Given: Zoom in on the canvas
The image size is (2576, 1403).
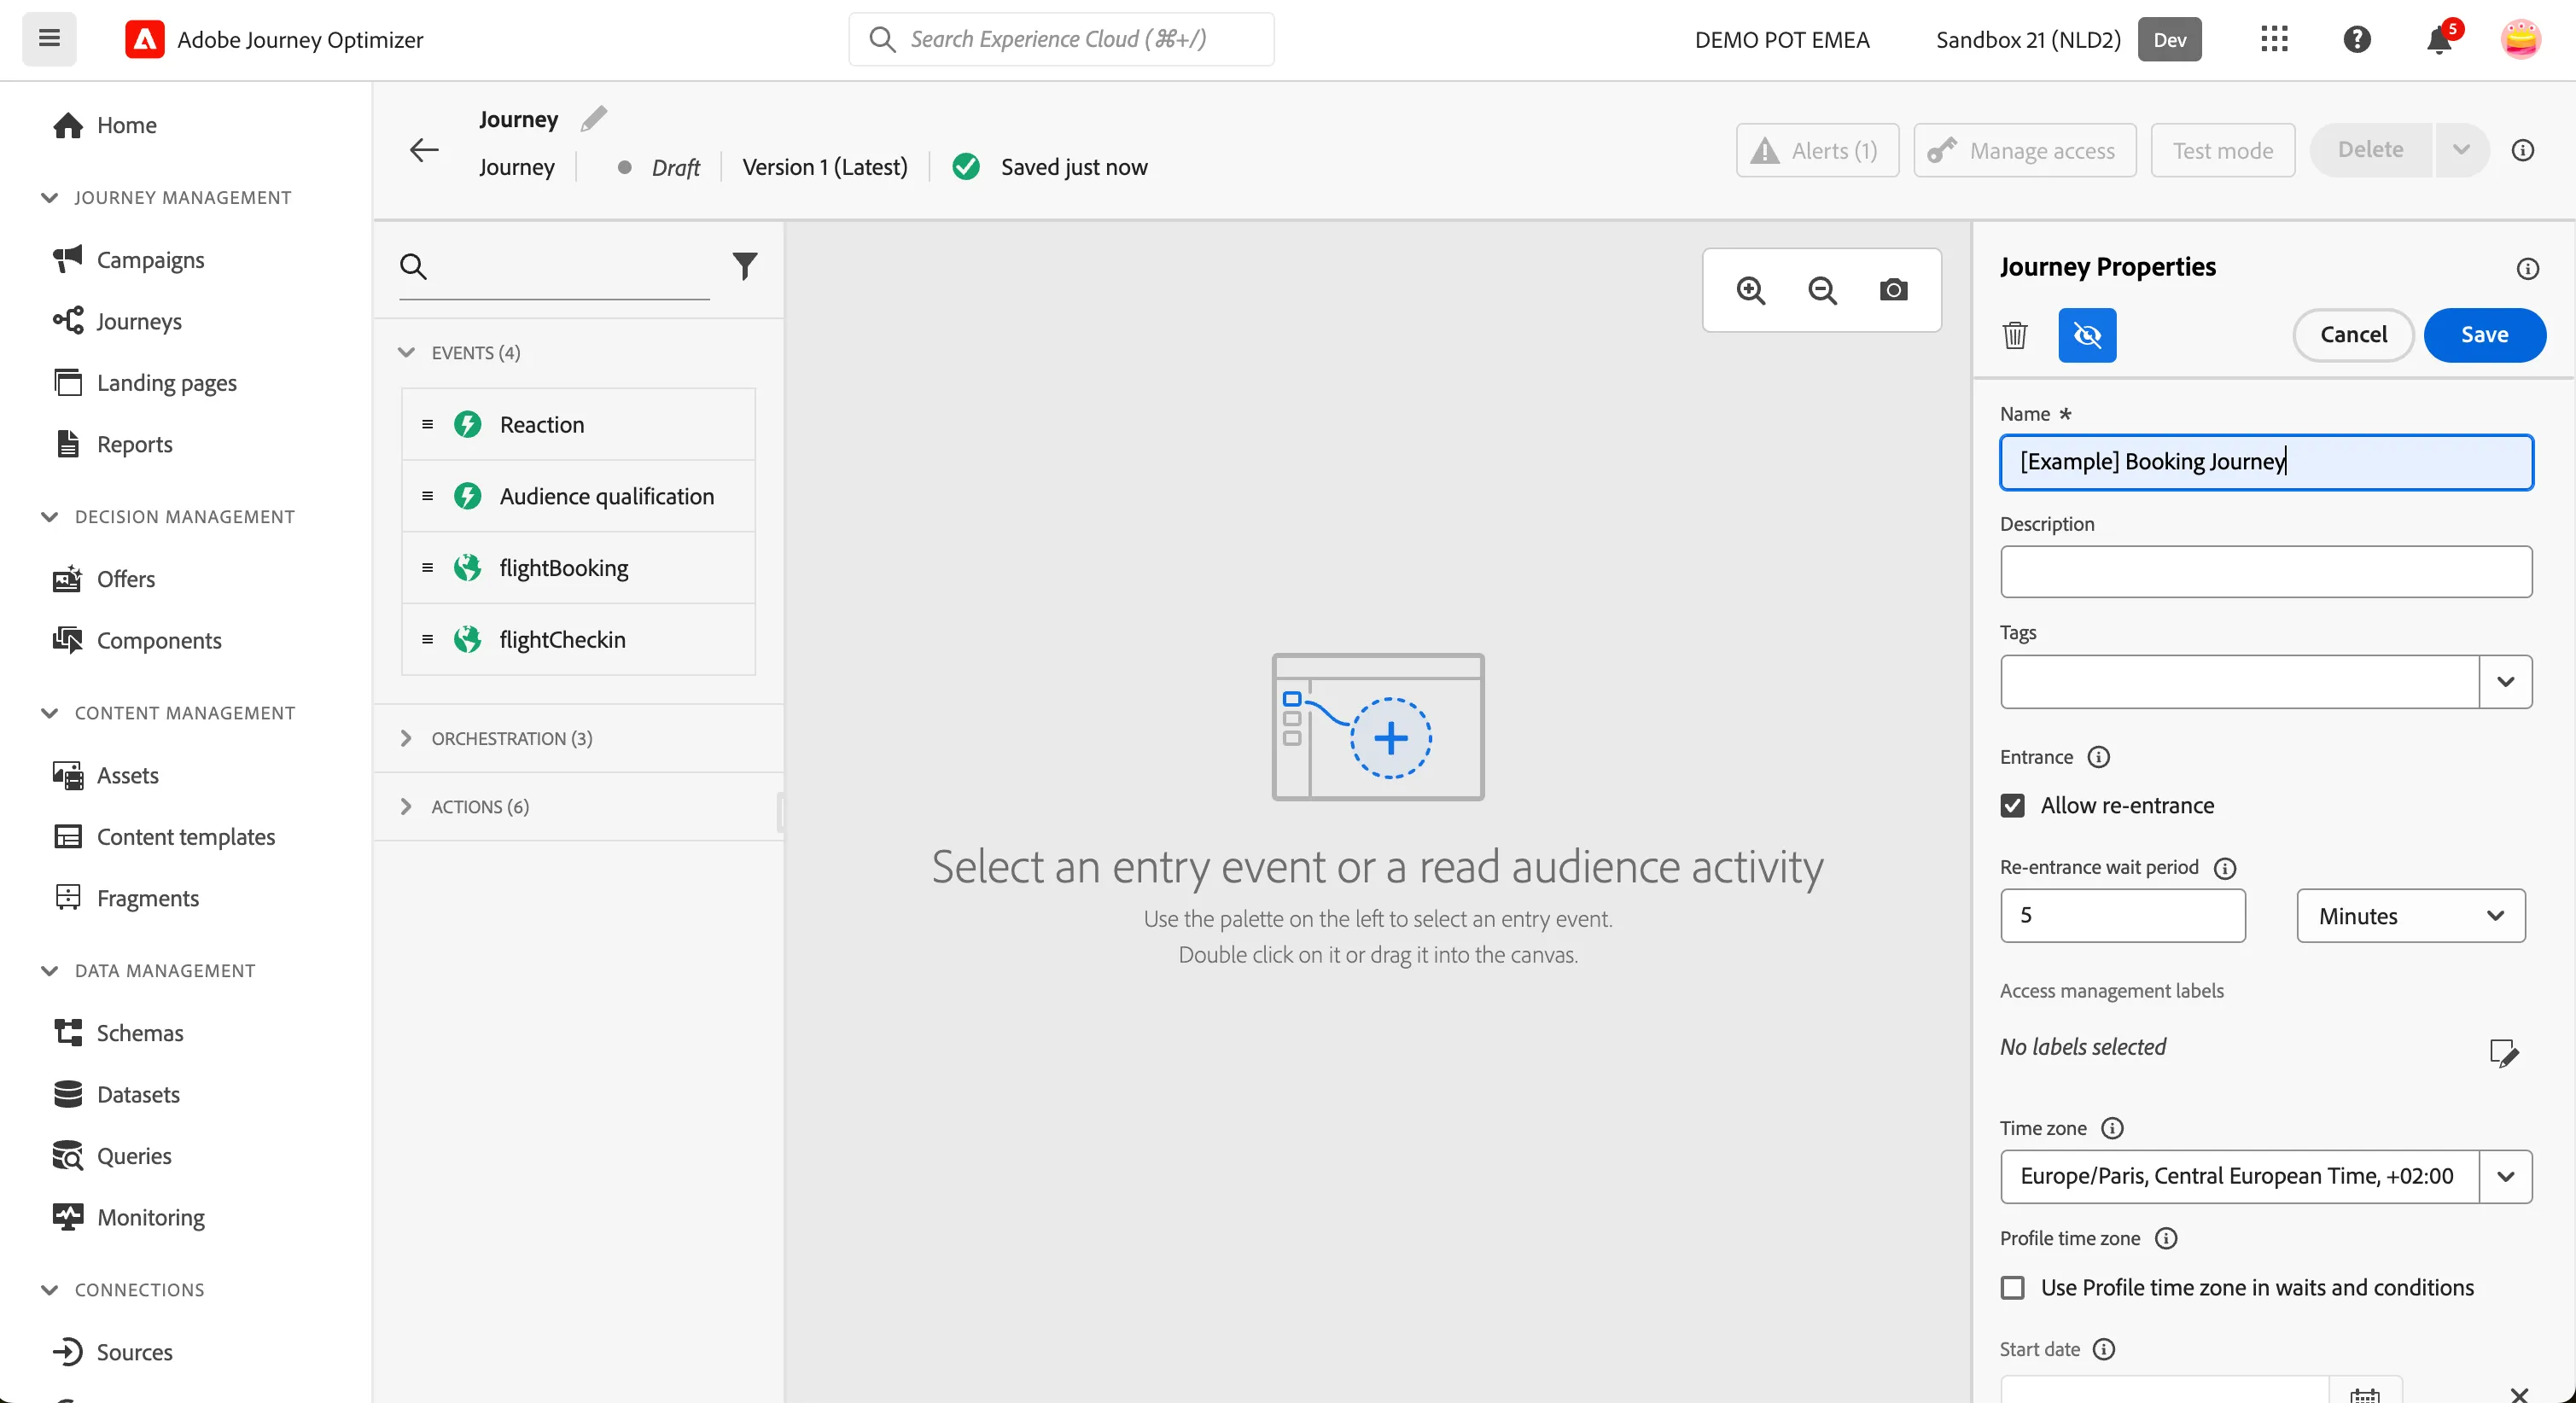Looking at the screenshot, I should tap(1751, 290).
